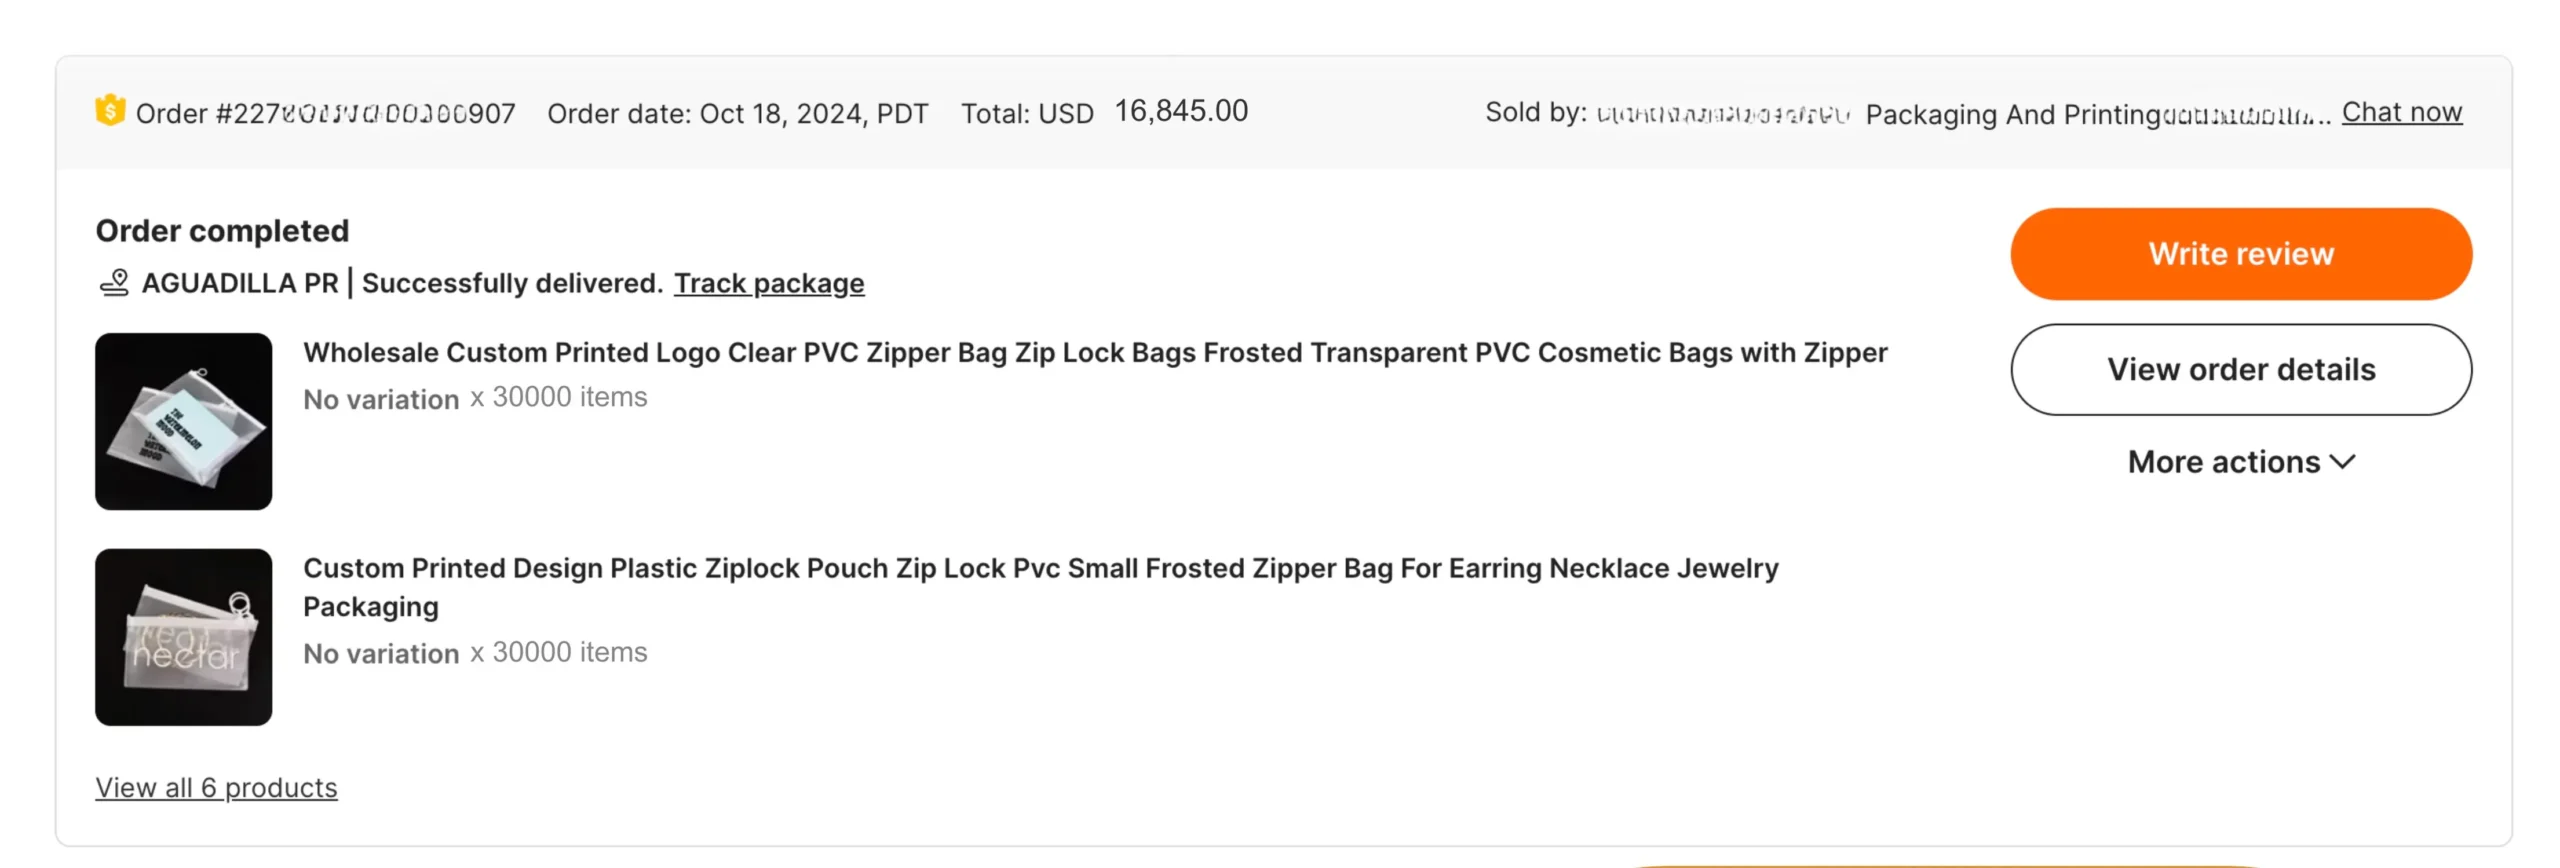
Task: Click the chevron arrow next to More actions
Action: (x=2342, y=461)
